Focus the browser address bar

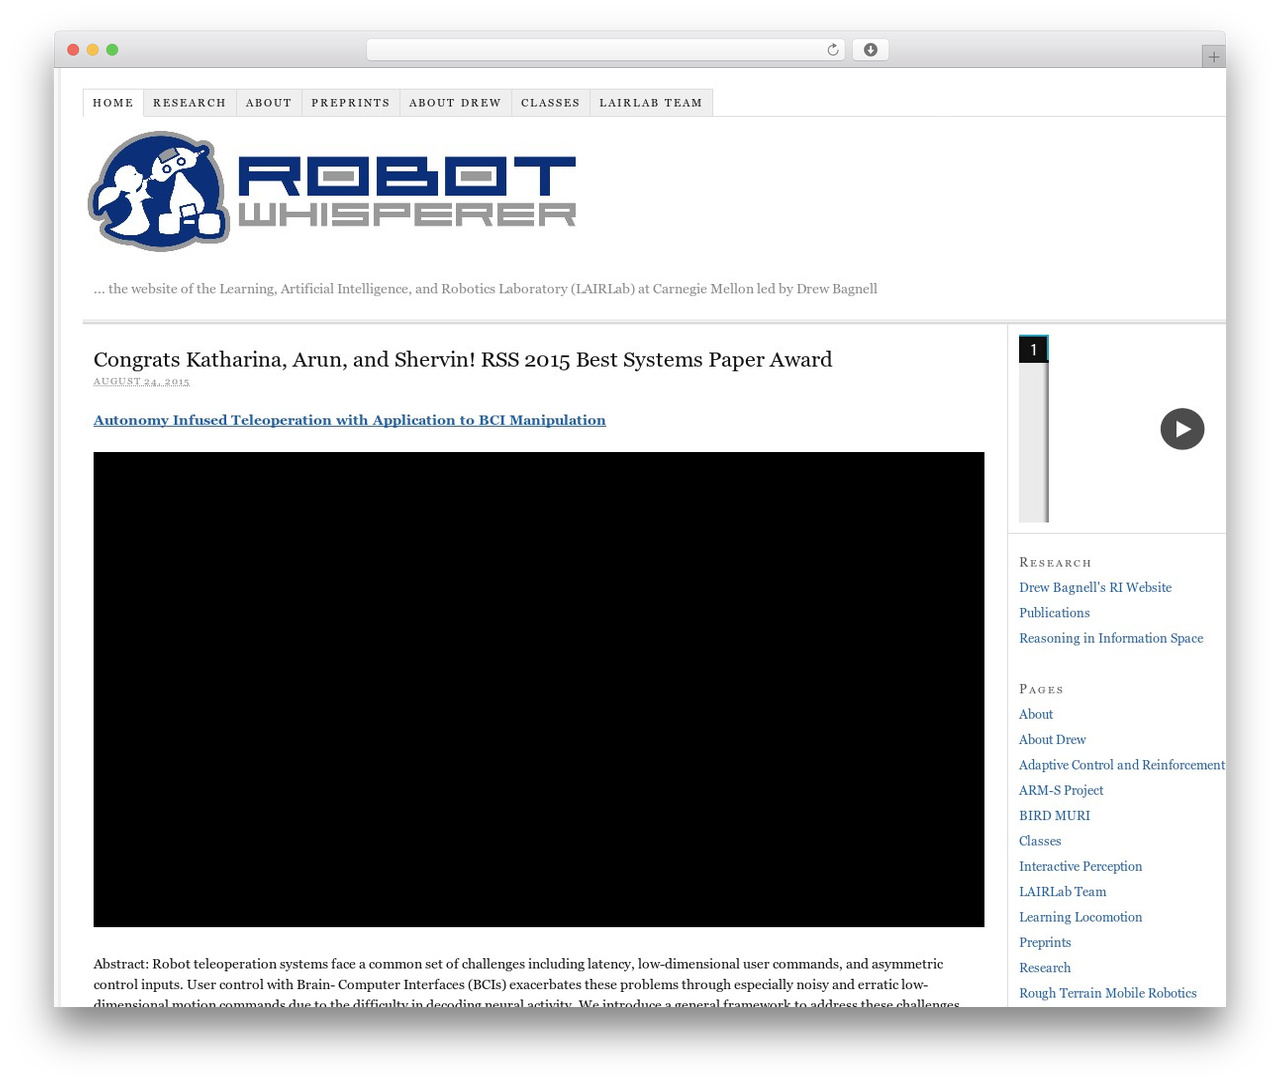point(605,50)
